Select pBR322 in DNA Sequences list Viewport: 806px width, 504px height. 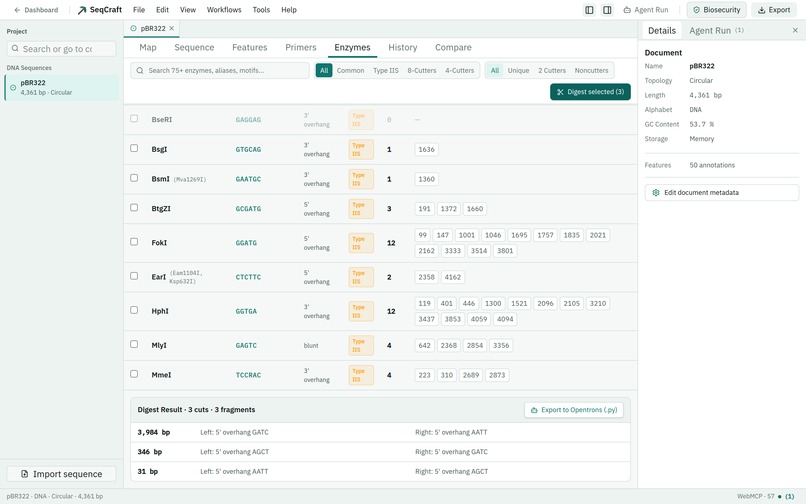[x=62, y=87]
